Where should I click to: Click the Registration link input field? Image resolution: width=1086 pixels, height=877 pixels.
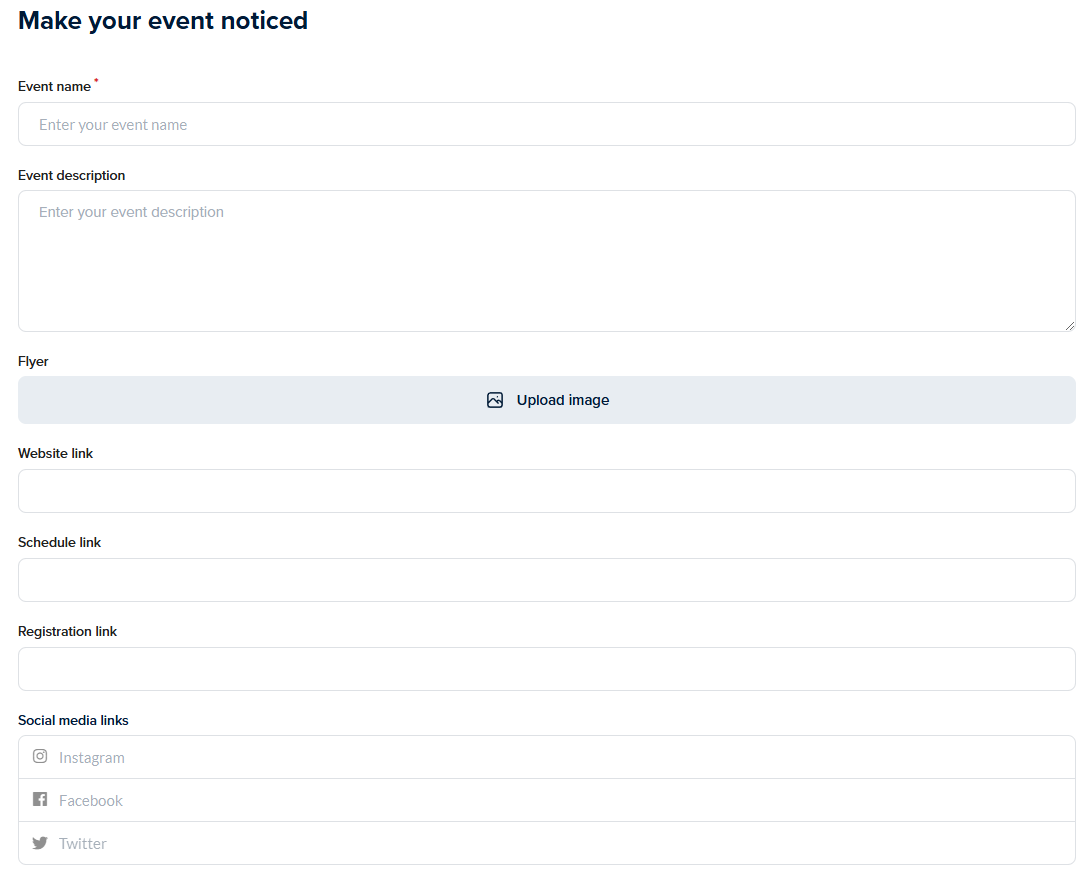pyautogui.click(x=546, y=669)
